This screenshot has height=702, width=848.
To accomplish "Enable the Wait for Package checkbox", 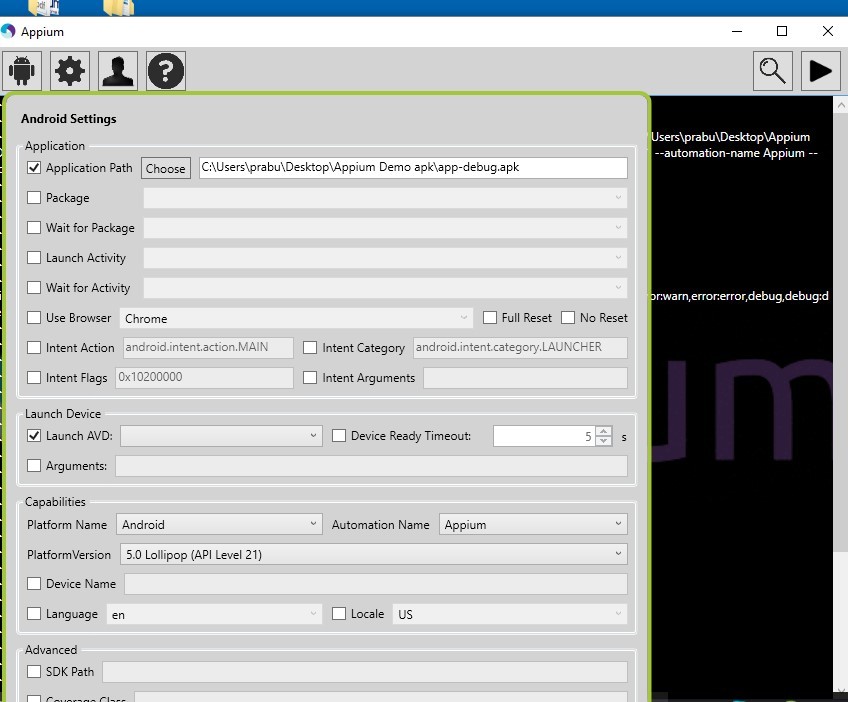I will coord(34,228).
